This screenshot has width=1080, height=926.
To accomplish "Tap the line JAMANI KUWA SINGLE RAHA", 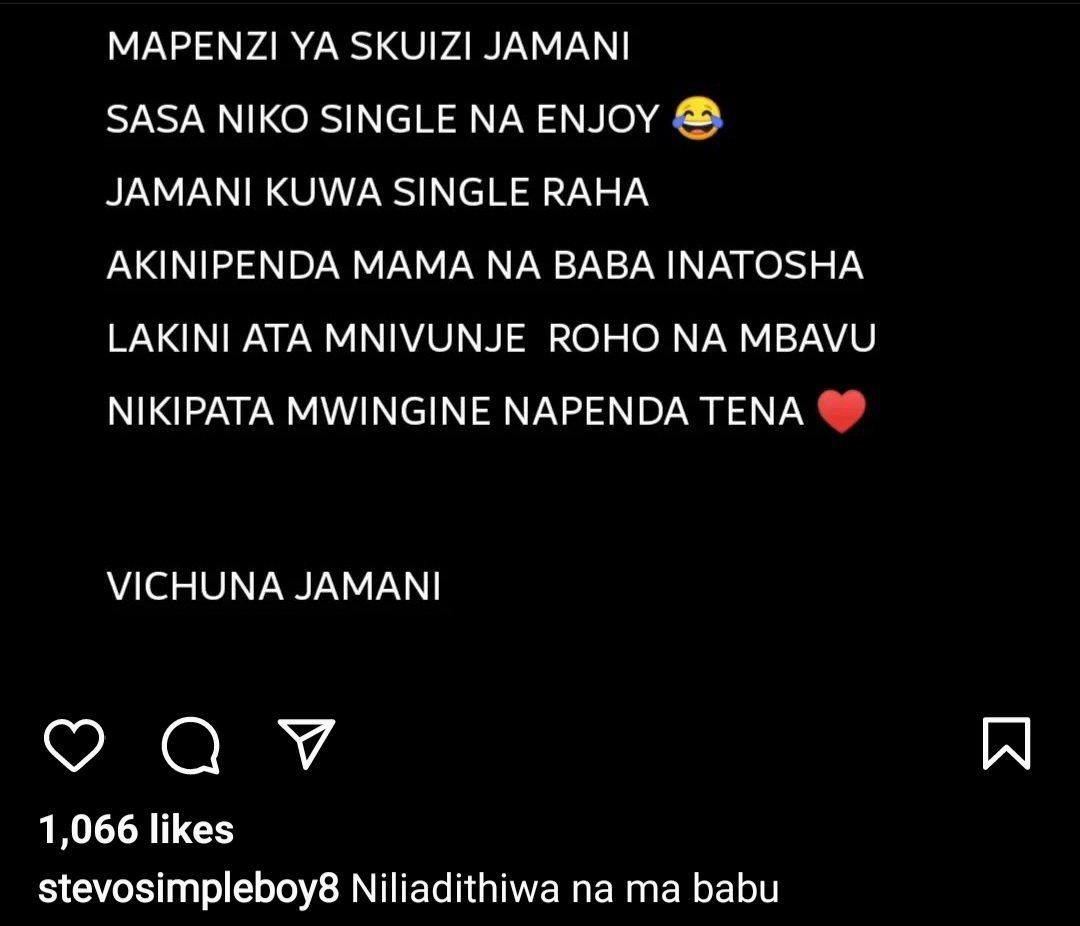I will (377, 192).
